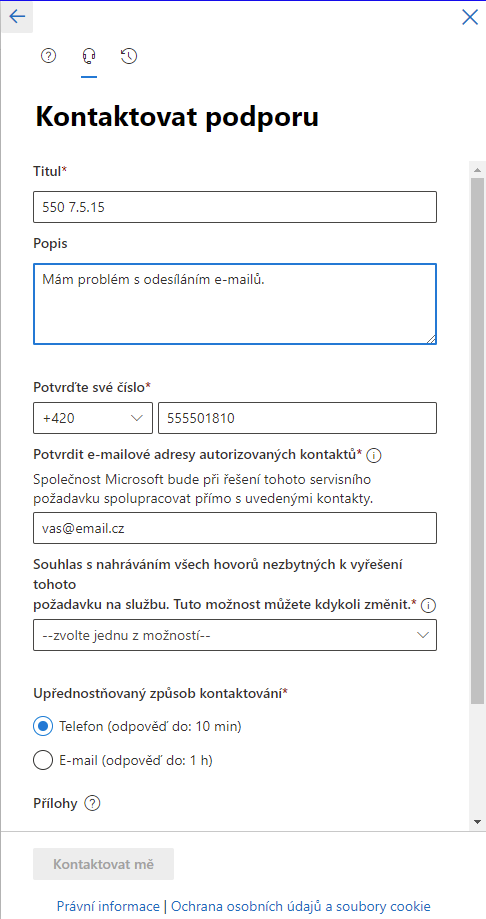
Task: Click the scrollbar down arrow
Action: pyautogui.click(x=477, y=822)
